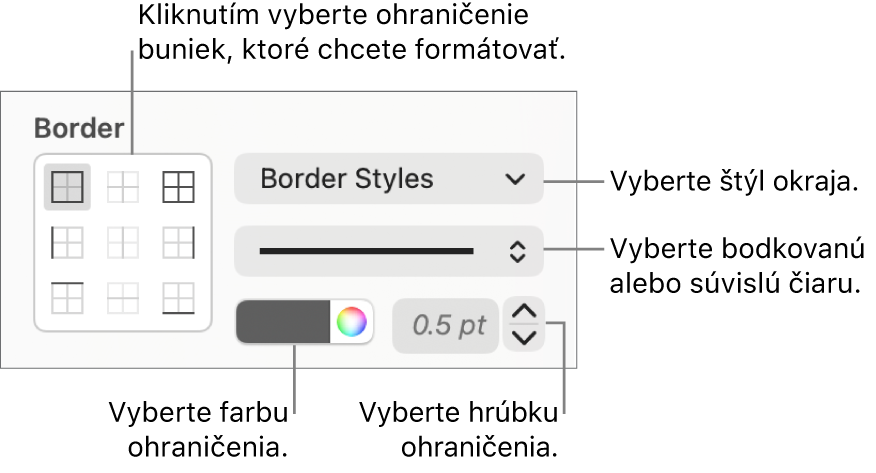Pick the top border icon

(x=67, y=298)
